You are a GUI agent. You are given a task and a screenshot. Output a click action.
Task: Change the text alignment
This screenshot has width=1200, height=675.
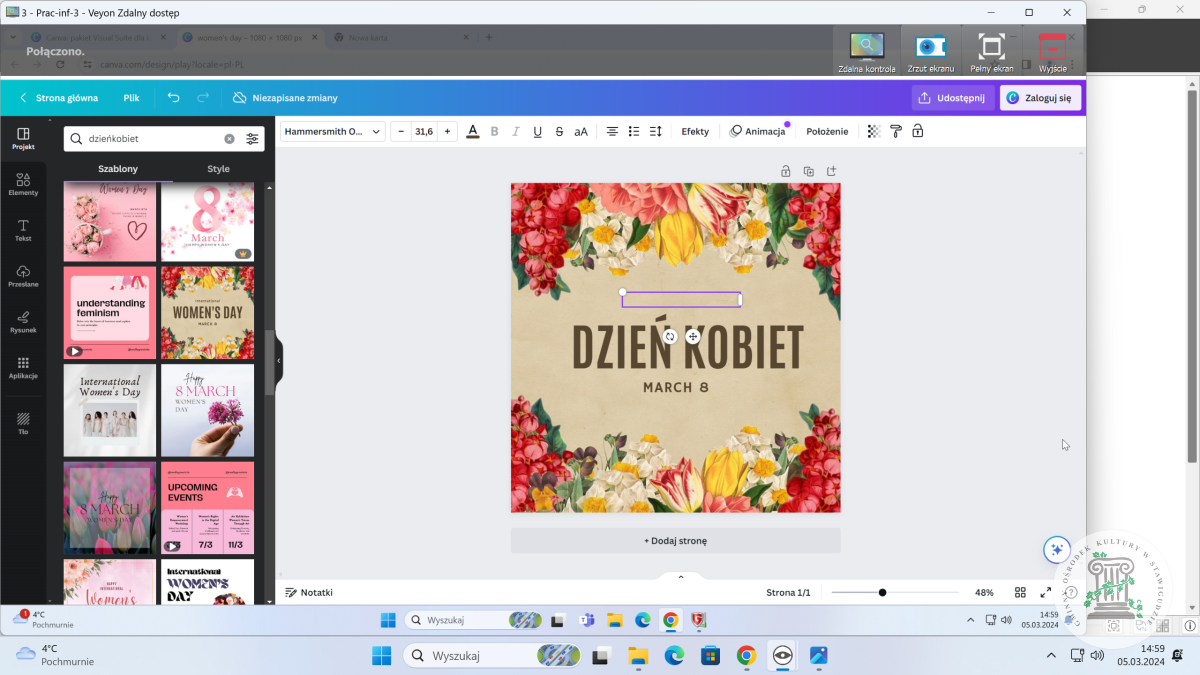click(612, 131)
